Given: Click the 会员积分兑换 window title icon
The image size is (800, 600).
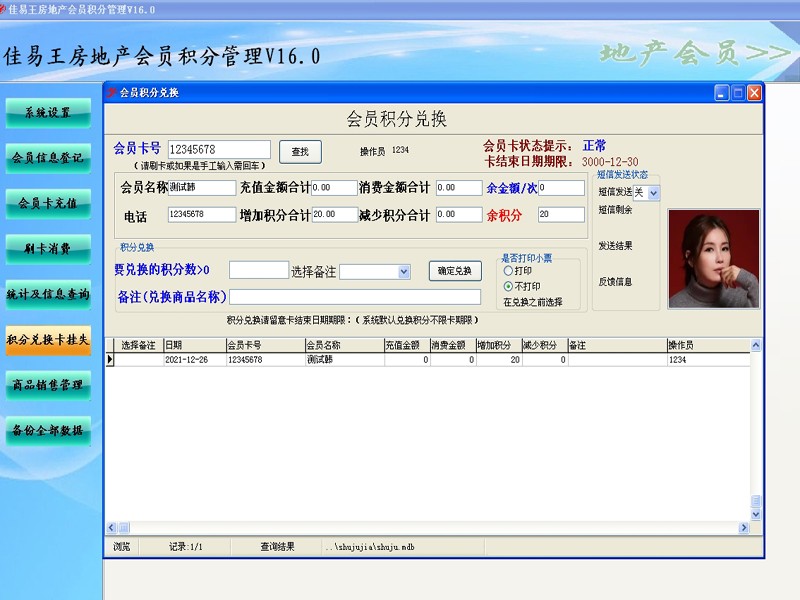Looking at the screenshot, I should point(112,92).
